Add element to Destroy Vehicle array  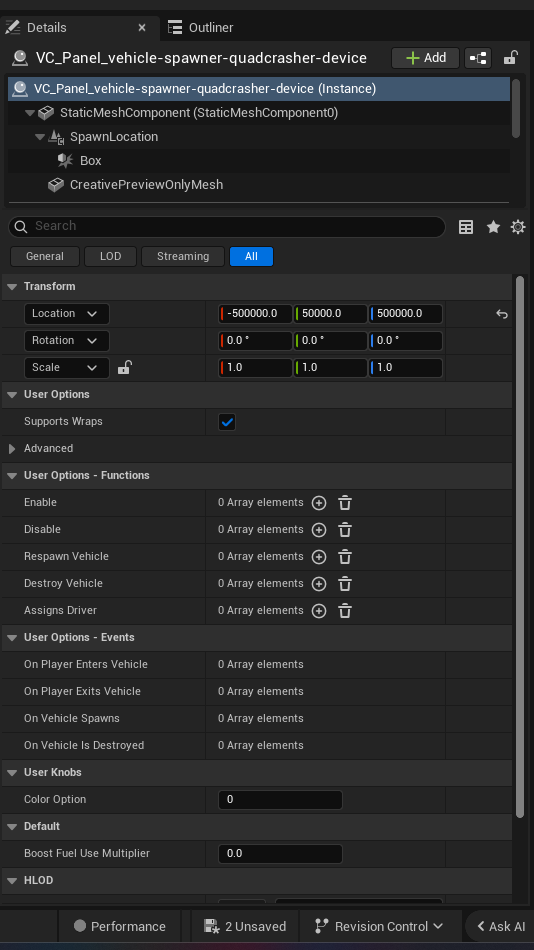(x=319, y=584)
